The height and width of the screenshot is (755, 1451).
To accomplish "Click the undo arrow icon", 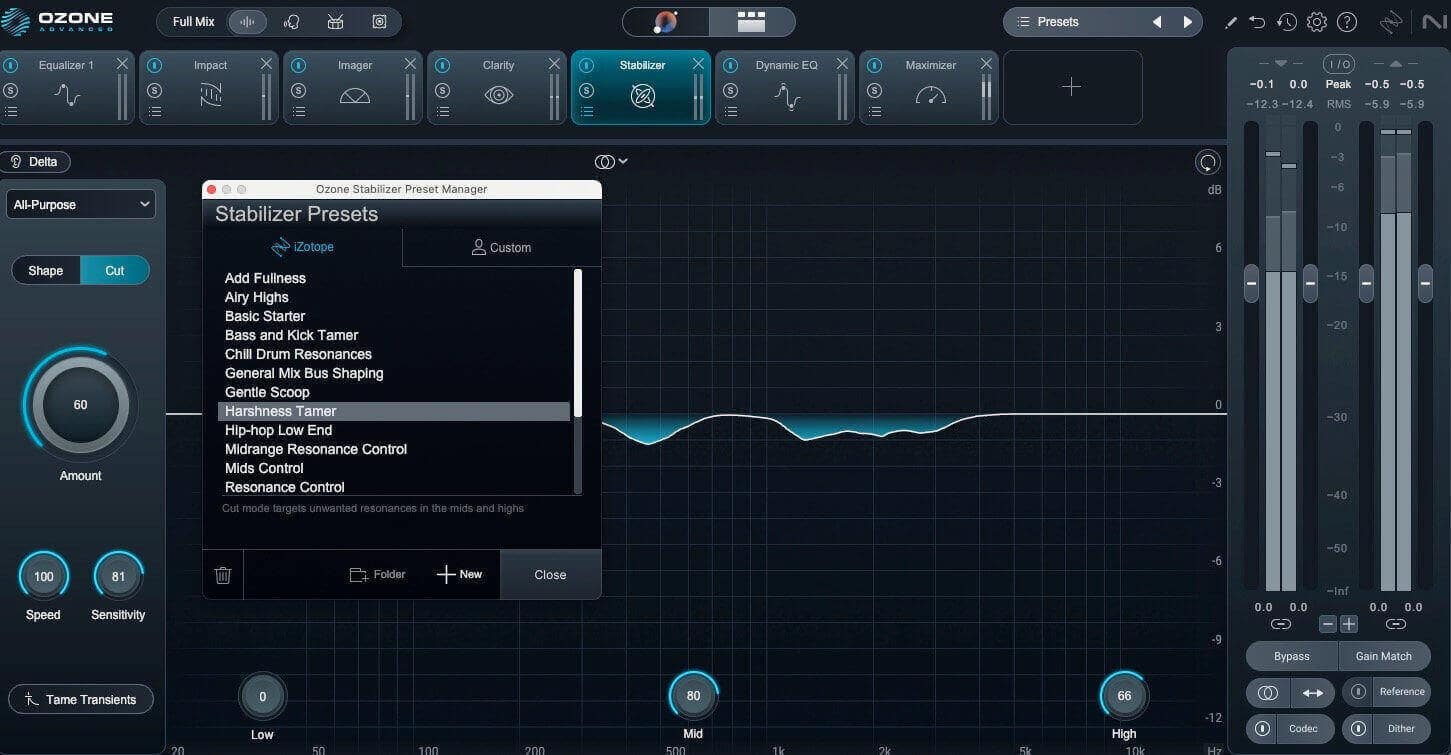I will [x=1257, y=22].
